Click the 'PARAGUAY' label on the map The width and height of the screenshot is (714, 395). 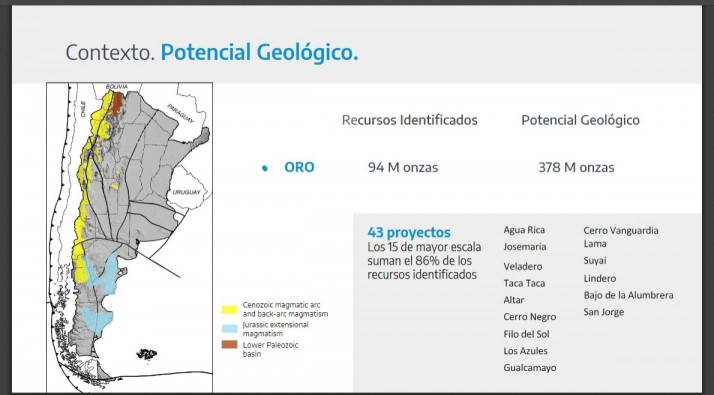(180, 113)
